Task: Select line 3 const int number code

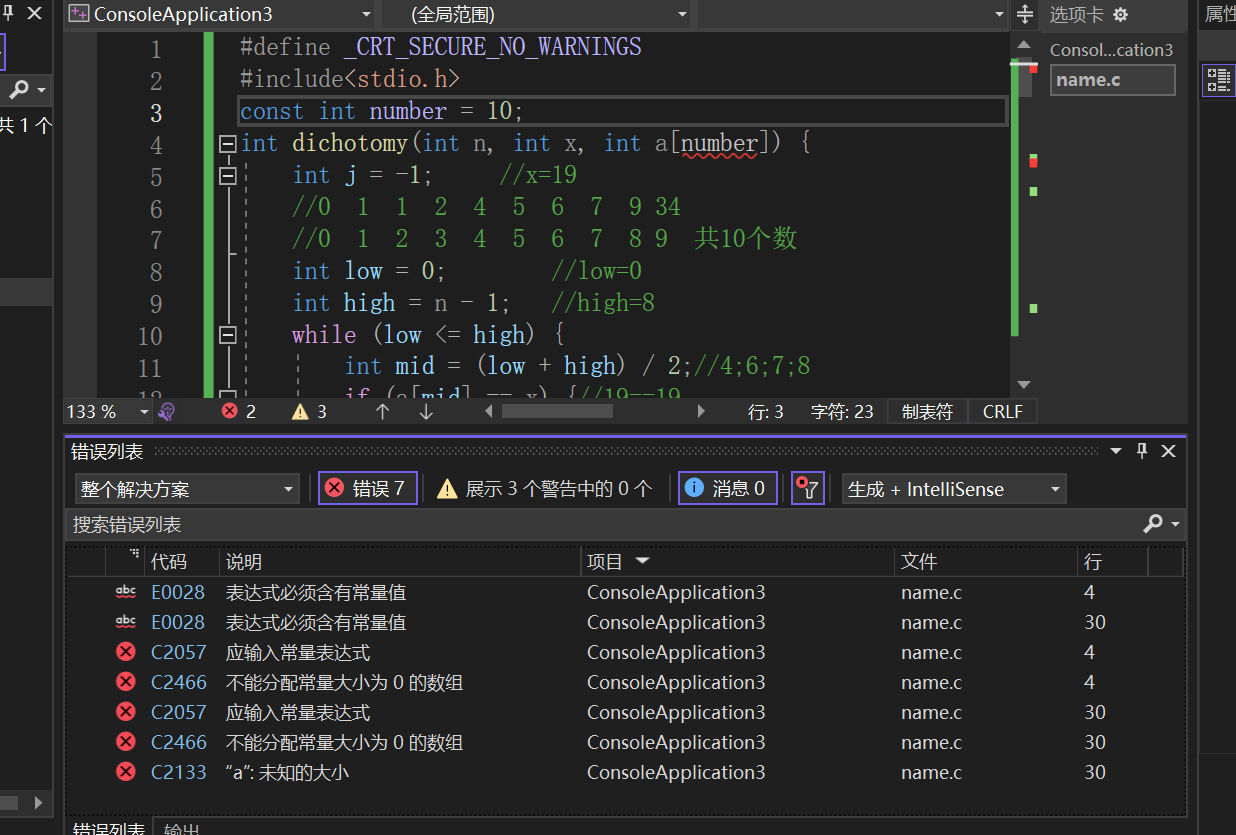Action: pos(382,111)
